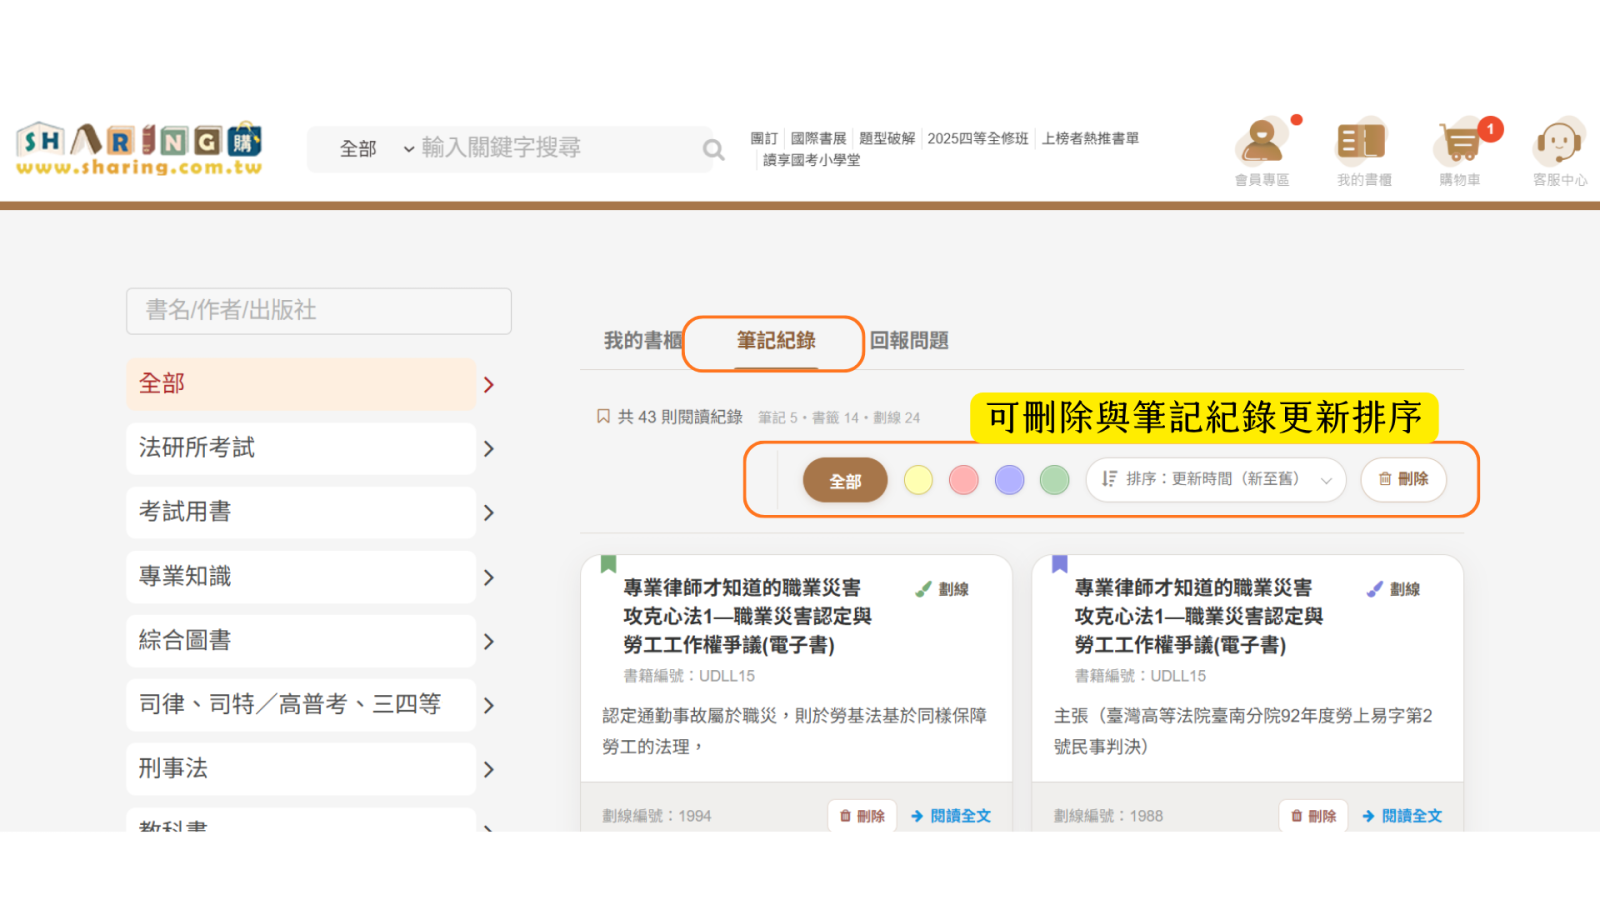
Task: Select the 全部 filter pill
Action: 845,481
